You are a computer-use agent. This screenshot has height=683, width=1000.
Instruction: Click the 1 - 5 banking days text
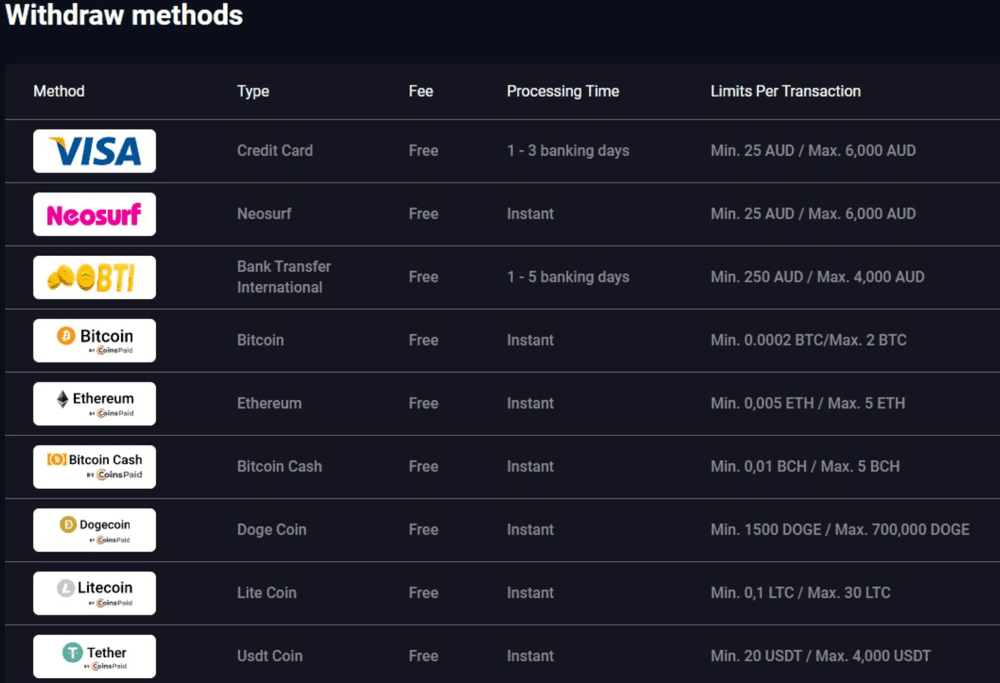pos(568,277)
